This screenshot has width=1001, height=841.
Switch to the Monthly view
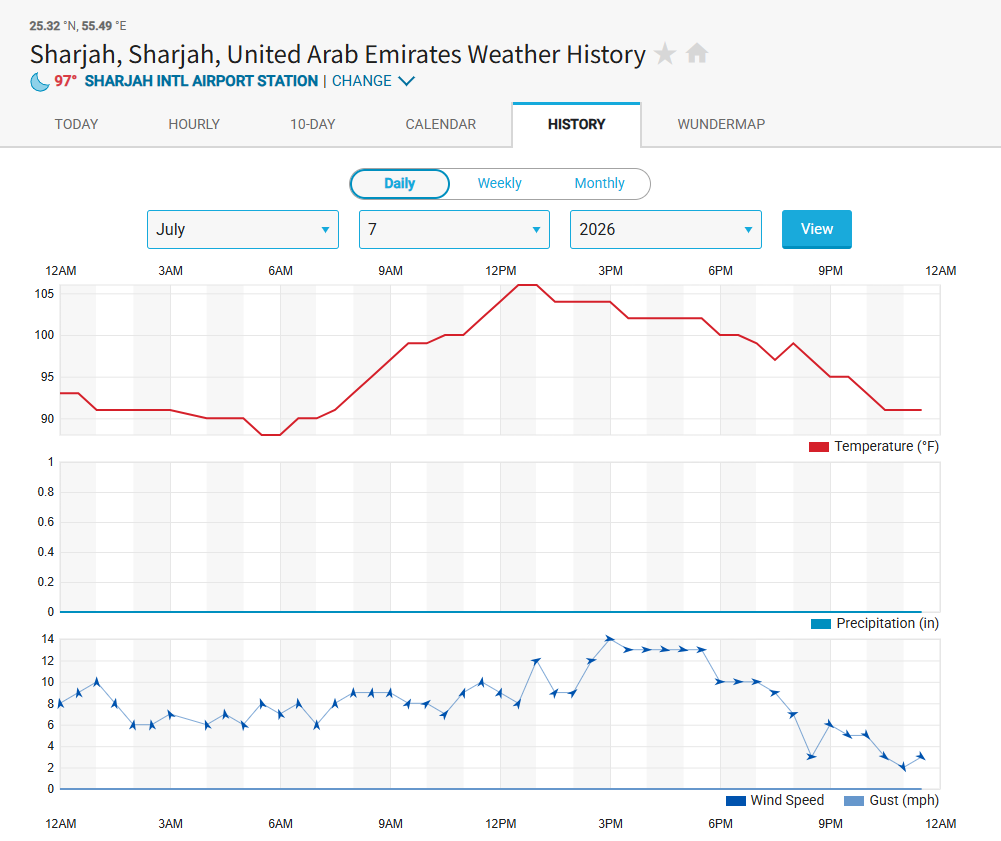click(599, 183)
